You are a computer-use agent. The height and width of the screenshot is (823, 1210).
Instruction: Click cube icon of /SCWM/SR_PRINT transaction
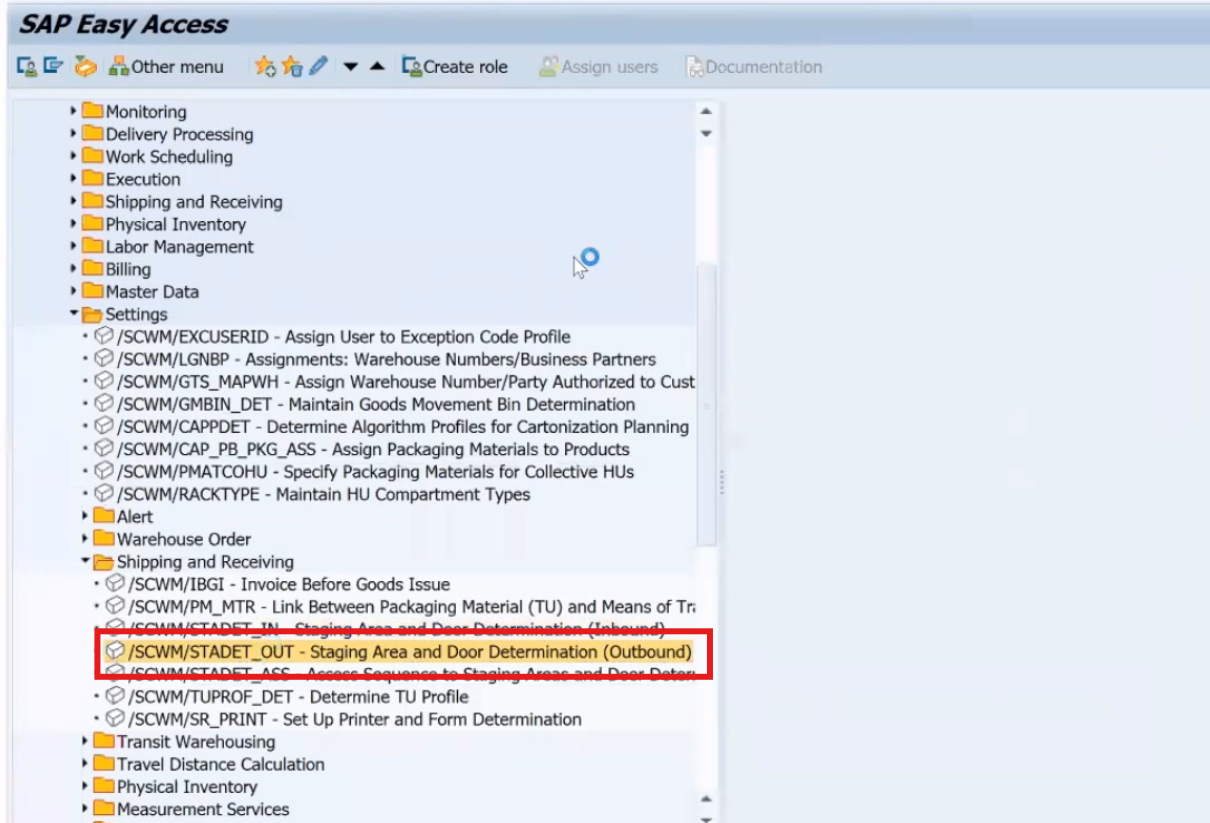click(x=114, y=719)
